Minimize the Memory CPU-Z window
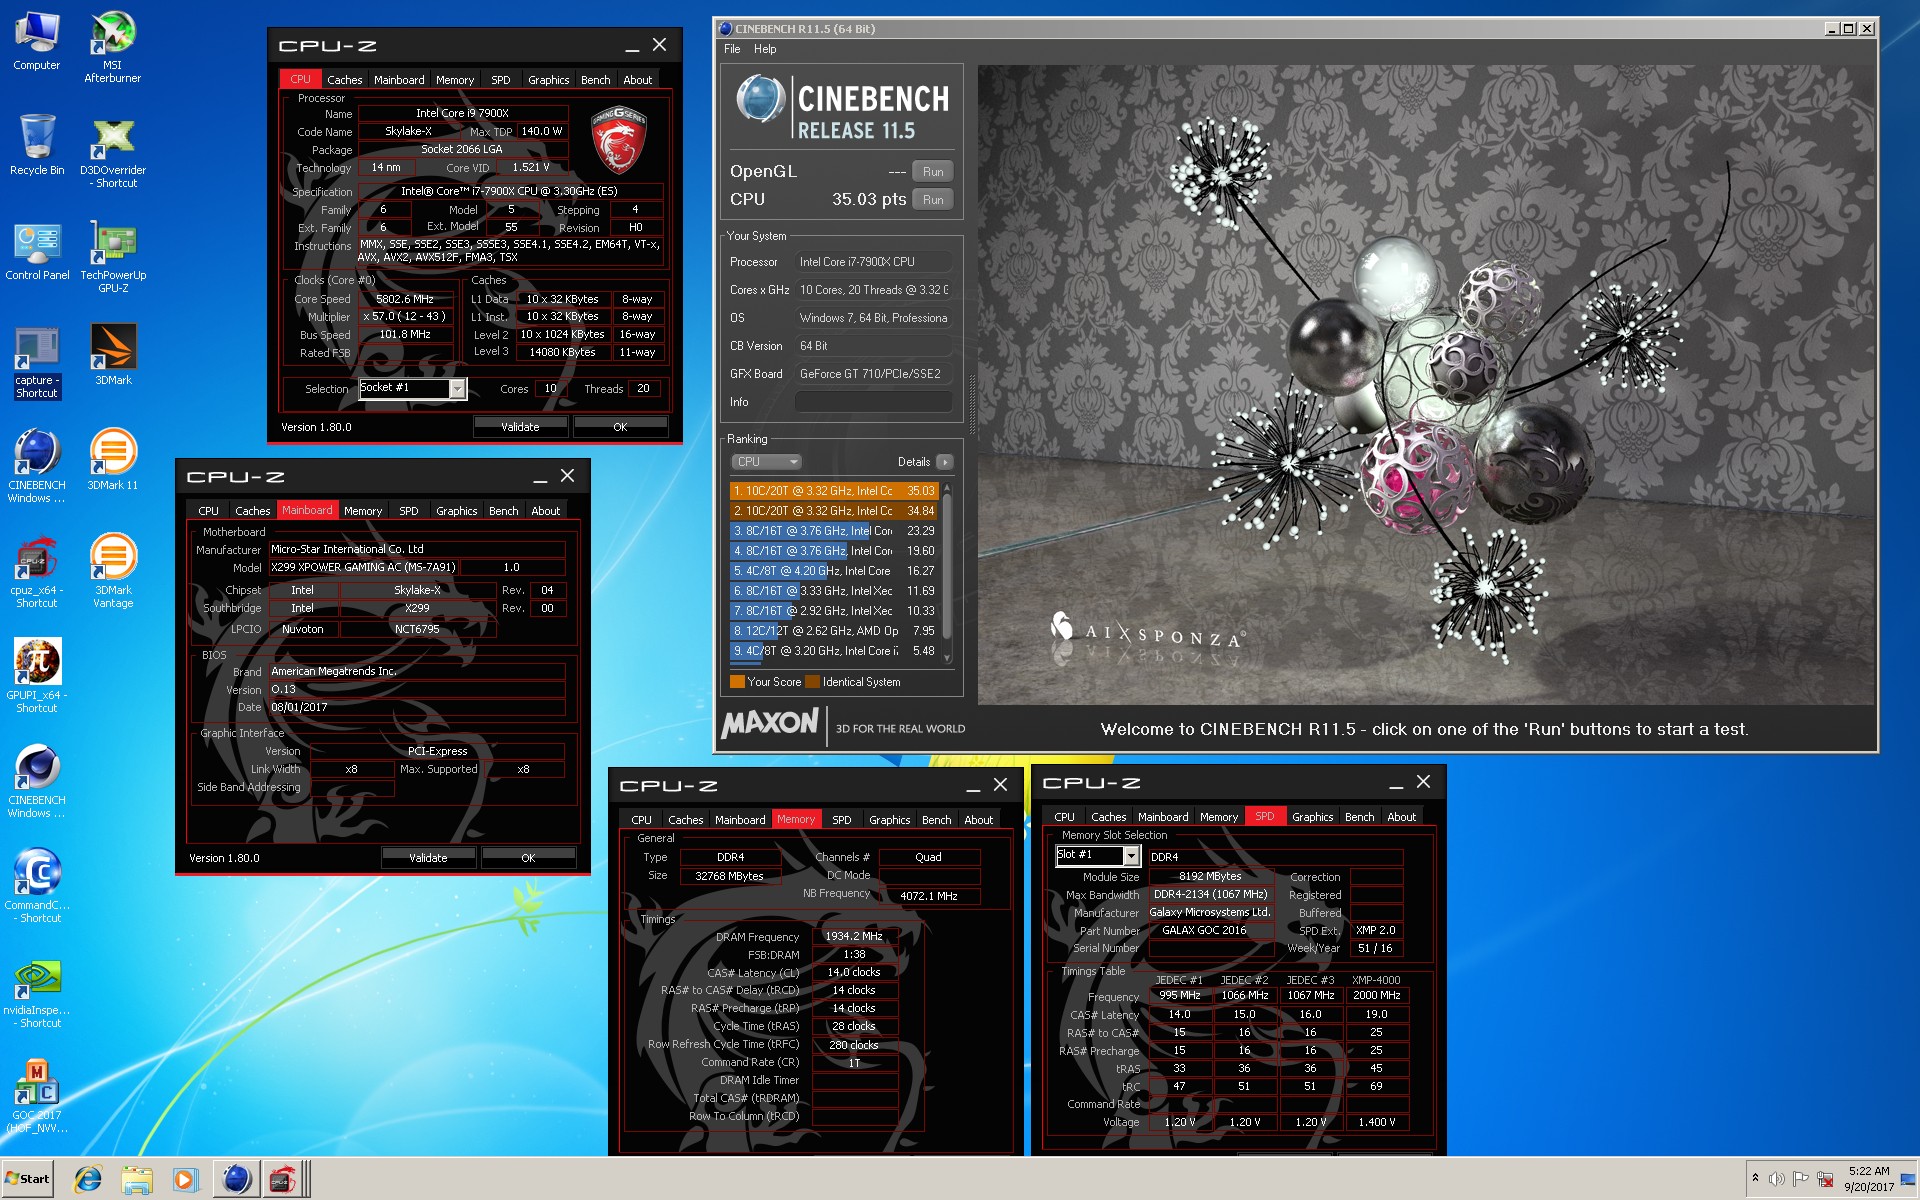 pyautogui.click(x=971, y=787)
